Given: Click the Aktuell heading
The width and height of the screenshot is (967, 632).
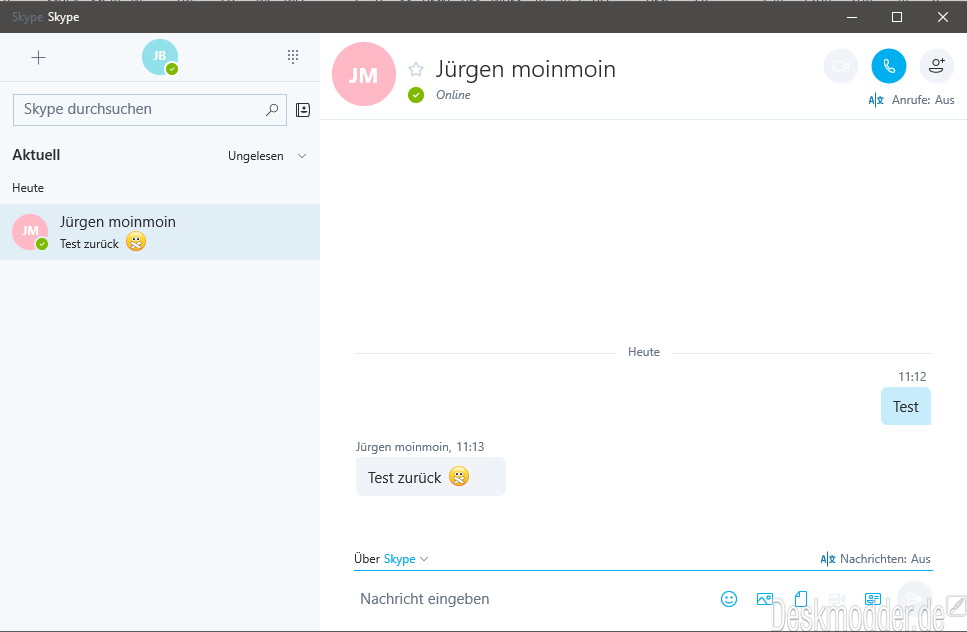Looking at the screenshot, I should coord(36,155).
